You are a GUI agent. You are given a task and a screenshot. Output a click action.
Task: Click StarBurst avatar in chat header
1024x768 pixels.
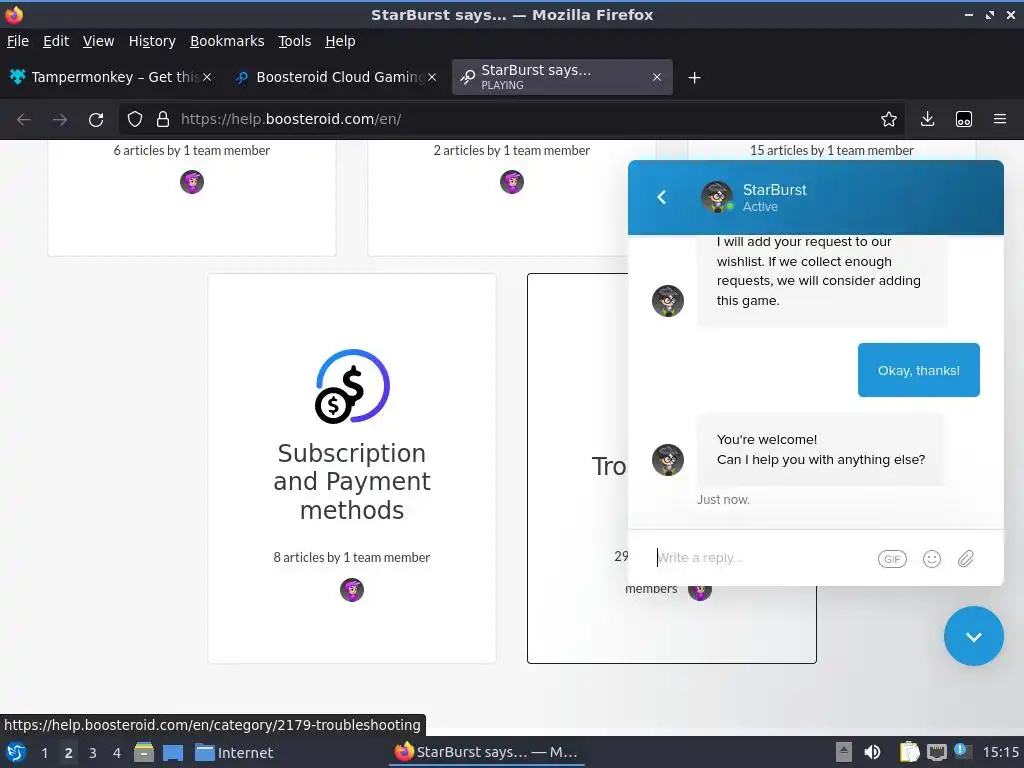tap(717, 197)
